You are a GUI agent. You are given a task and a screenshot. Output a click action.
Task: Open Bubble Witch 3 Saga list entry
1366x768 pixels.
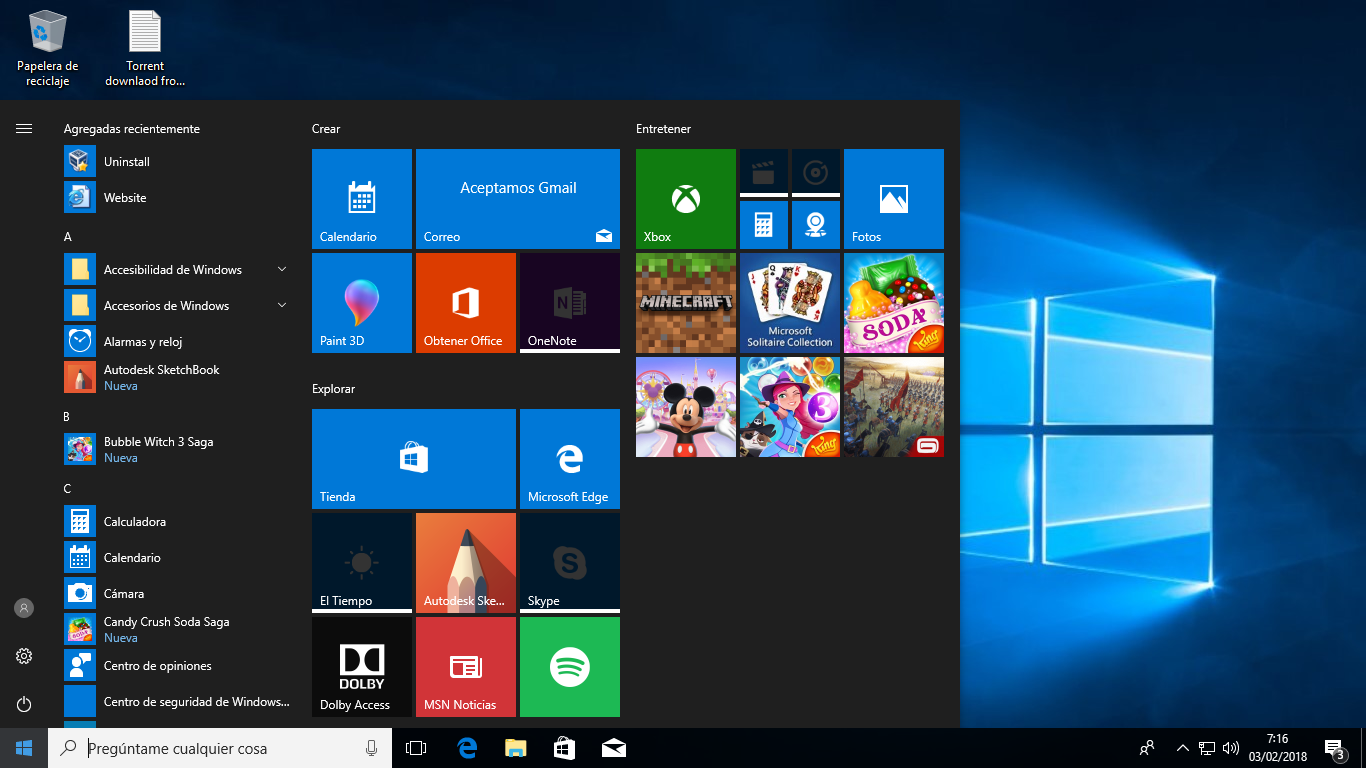coord(178,450)
